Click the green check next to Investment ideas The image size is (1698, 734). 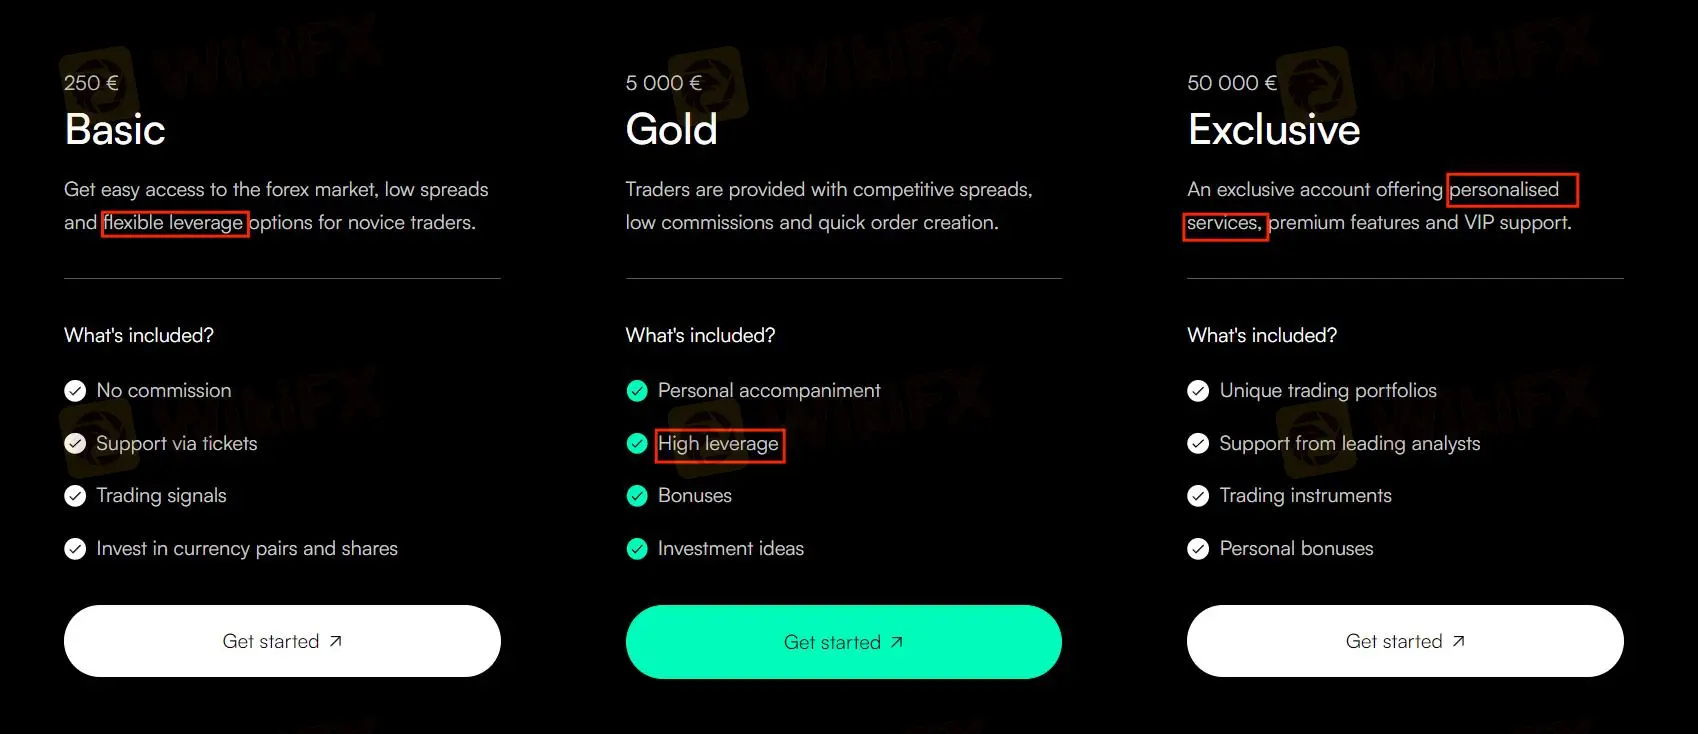click(x=637, y=549)
